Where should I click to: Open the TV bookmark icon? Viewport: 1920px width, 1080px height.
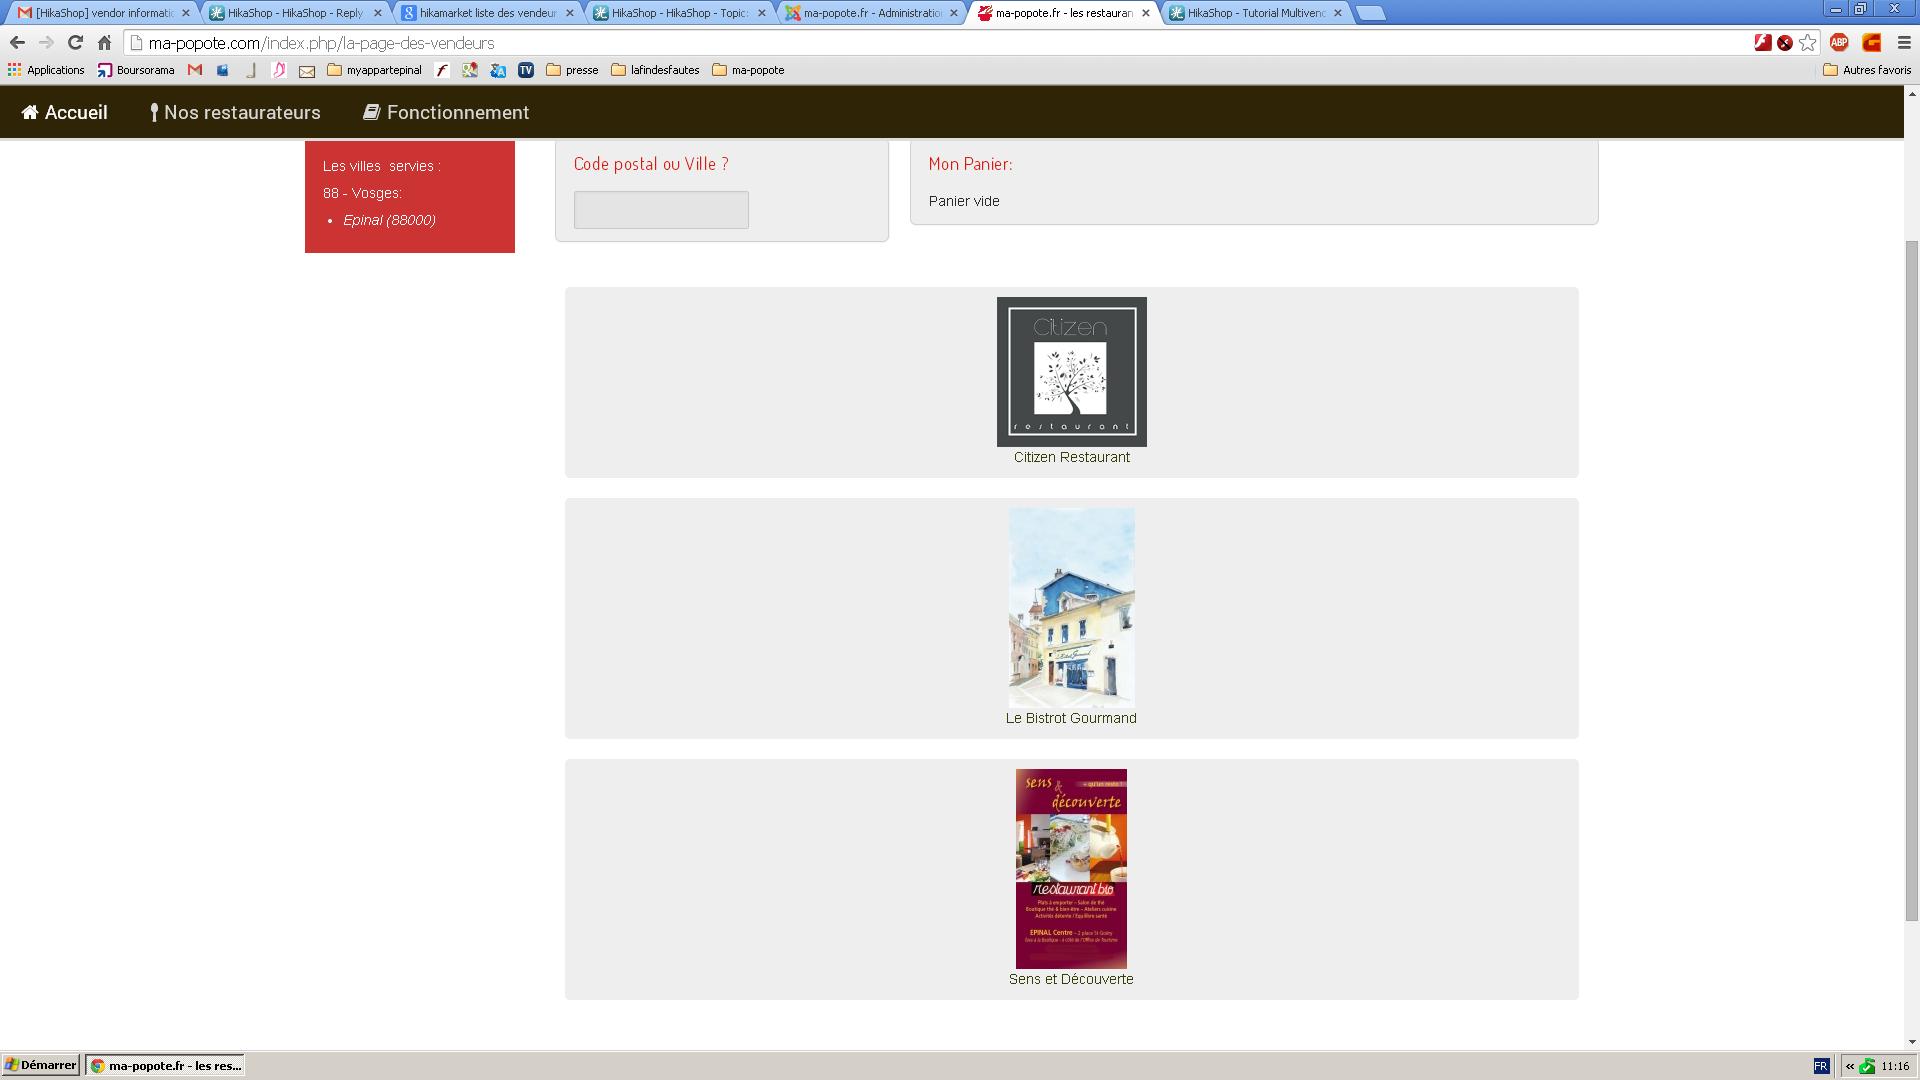[526, 70]
